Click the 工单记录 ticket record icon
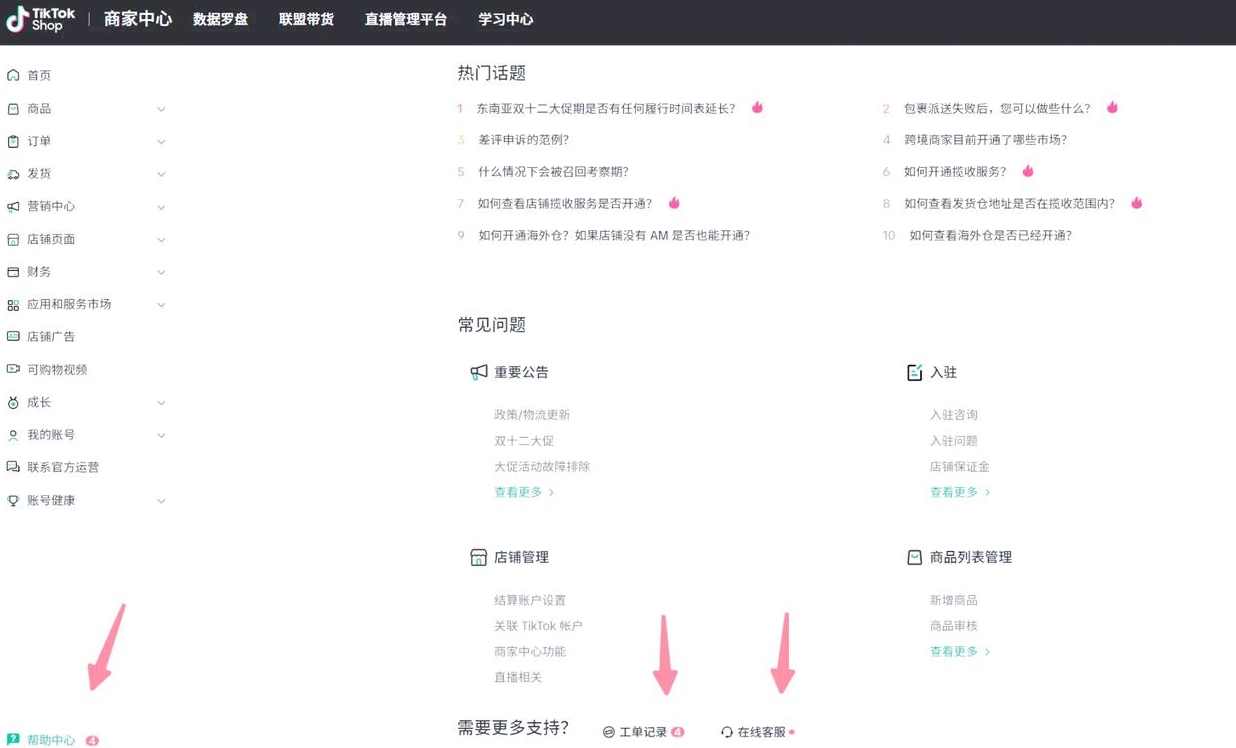 [607, 731]
